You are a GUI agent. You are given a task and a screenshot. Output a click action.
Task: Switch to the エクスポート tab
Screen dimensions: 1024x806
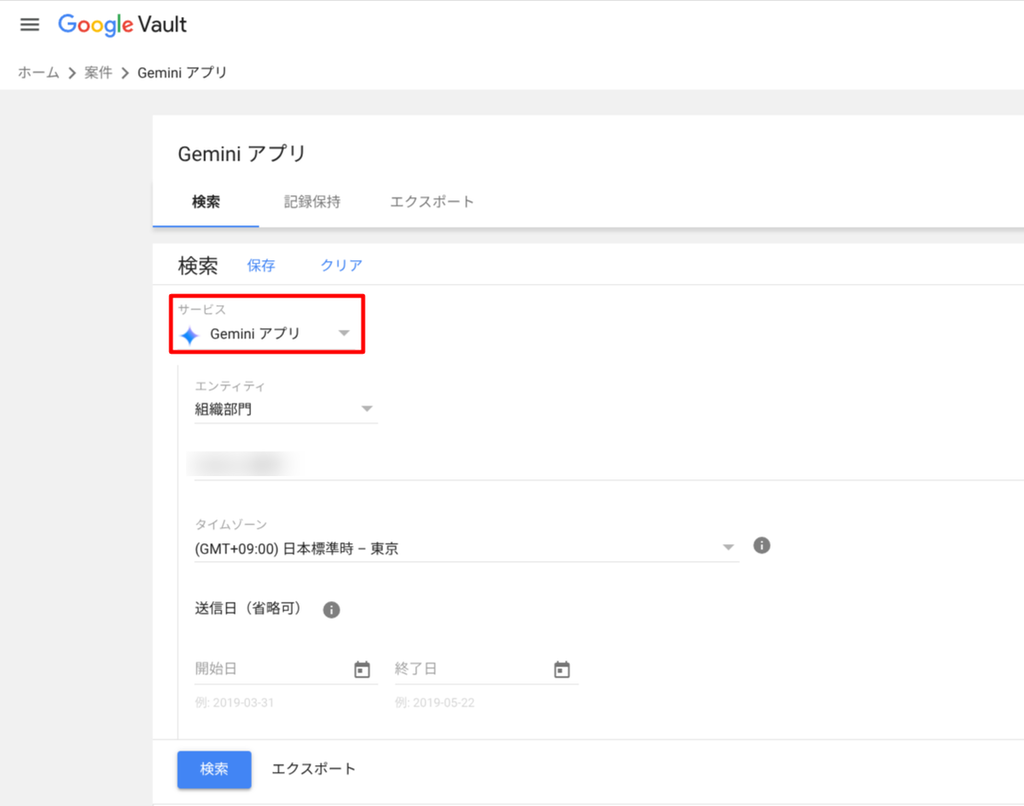pyautogui.click(x=432, y=202)
